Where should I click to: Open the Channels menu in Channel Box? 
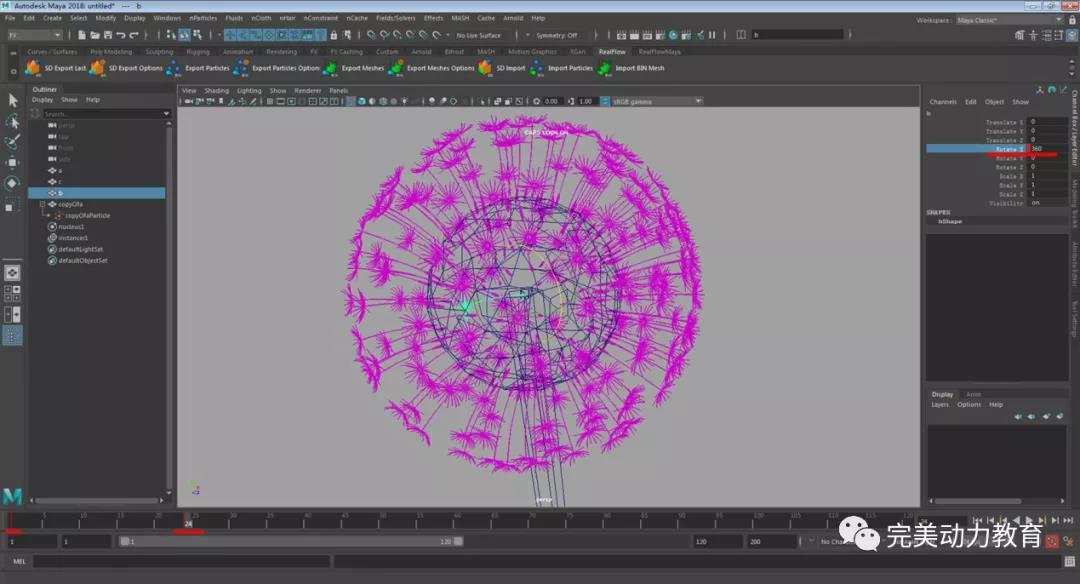[x=943, y=102]
